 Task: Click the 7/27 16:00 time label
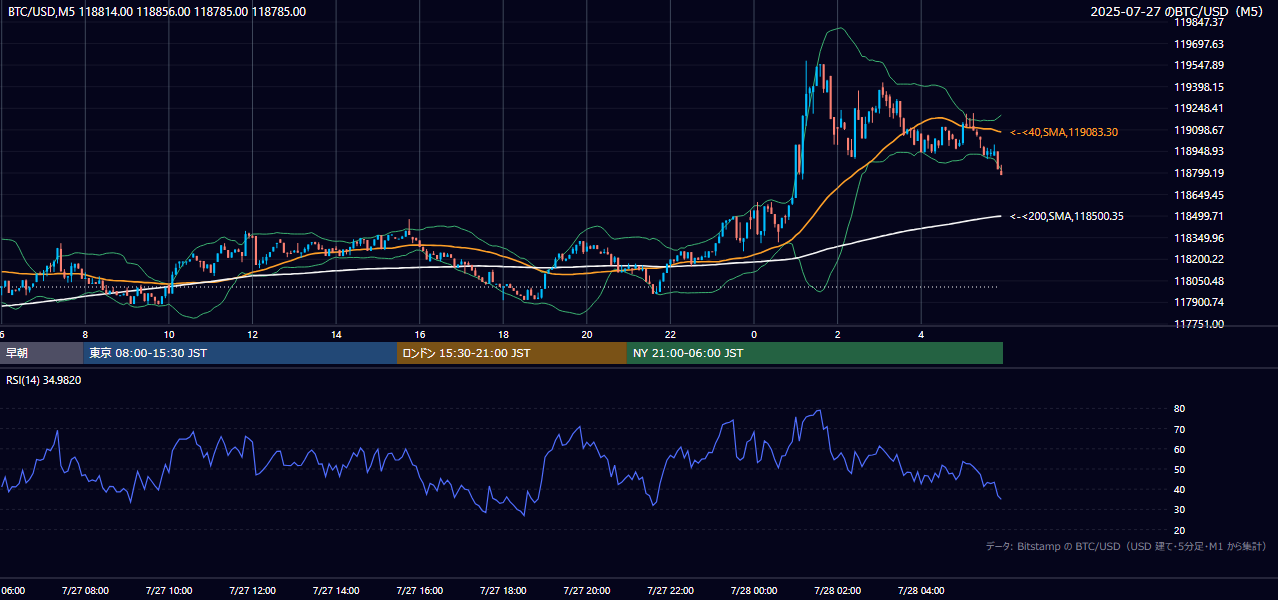[419, 591]
